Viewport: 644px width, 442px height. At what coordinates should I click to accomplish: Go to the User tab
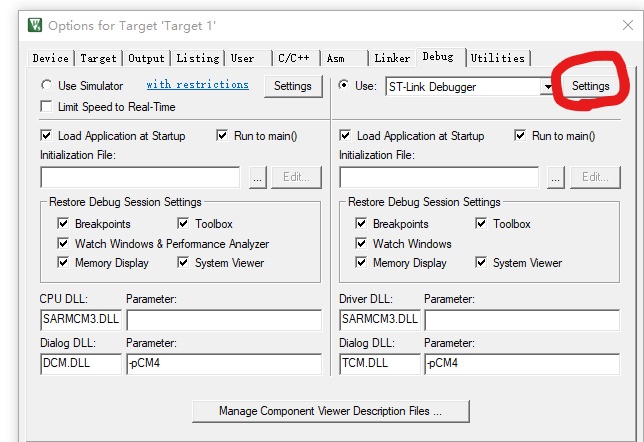click(248, 58)
